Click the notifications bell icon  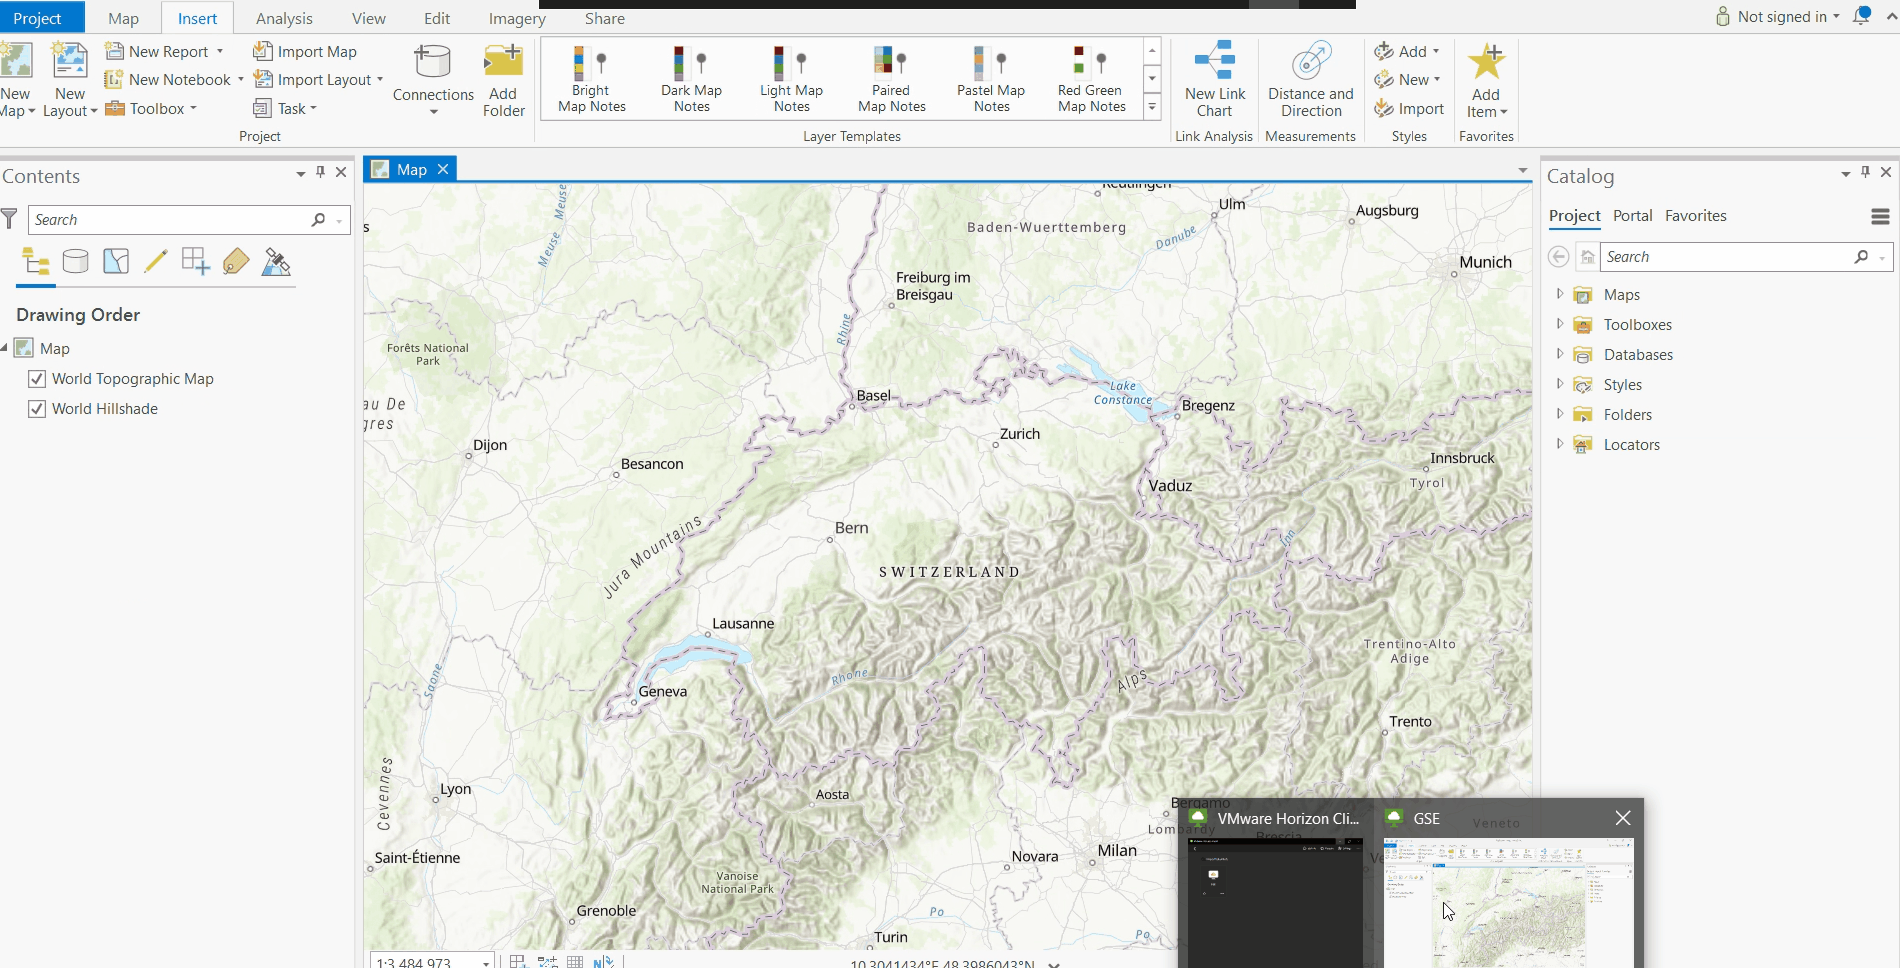[1861, 16]
